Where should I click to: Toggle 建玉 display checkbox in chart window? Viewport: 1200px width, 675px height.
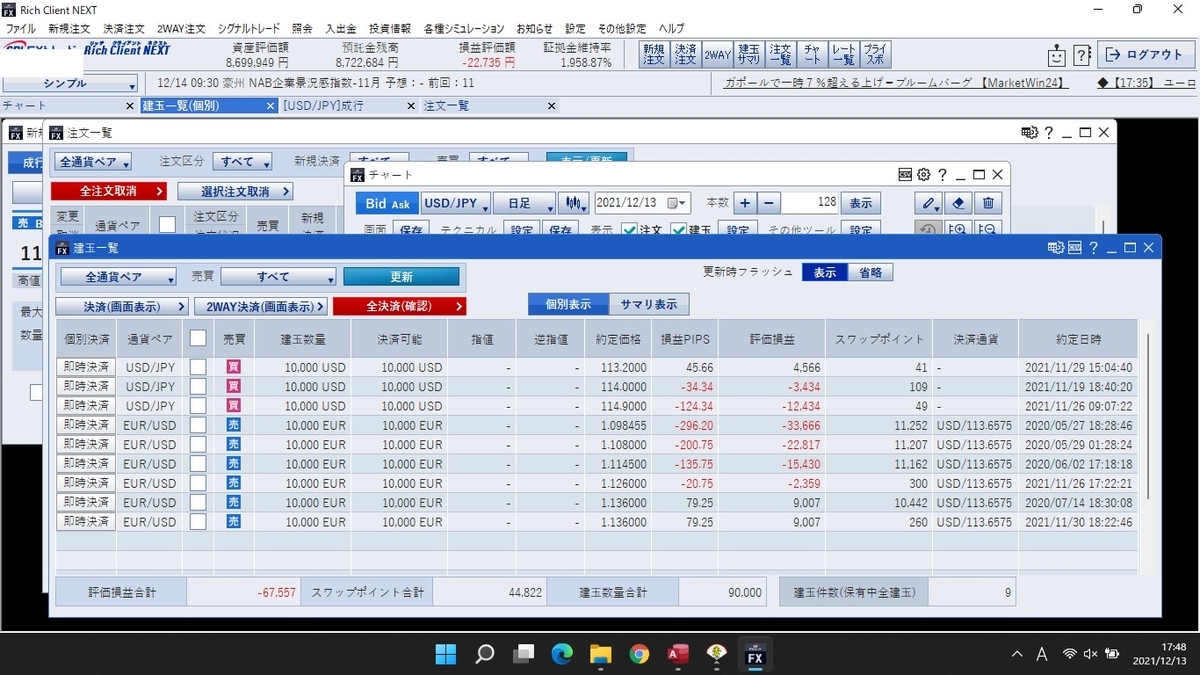tap(679, 230)
